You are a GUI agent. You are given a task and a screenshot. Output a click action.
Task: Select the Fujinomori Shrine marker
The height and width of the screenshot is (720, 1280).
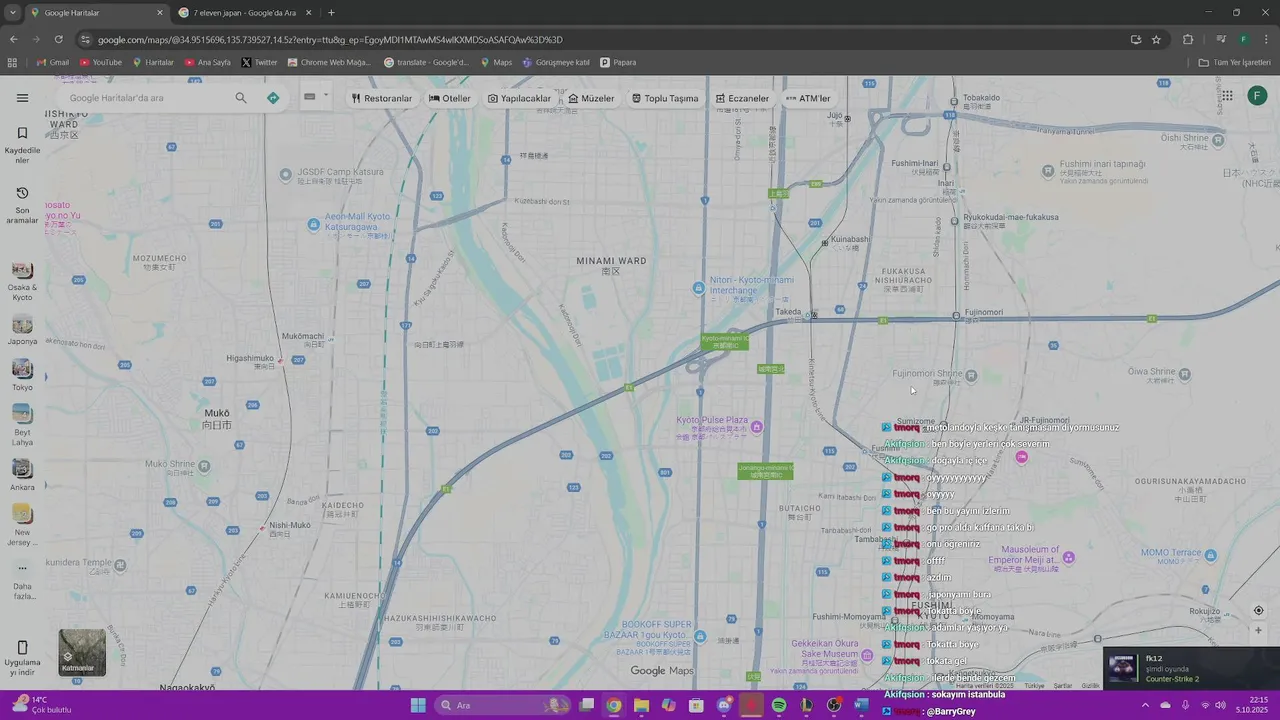click(x=970, y=376)
